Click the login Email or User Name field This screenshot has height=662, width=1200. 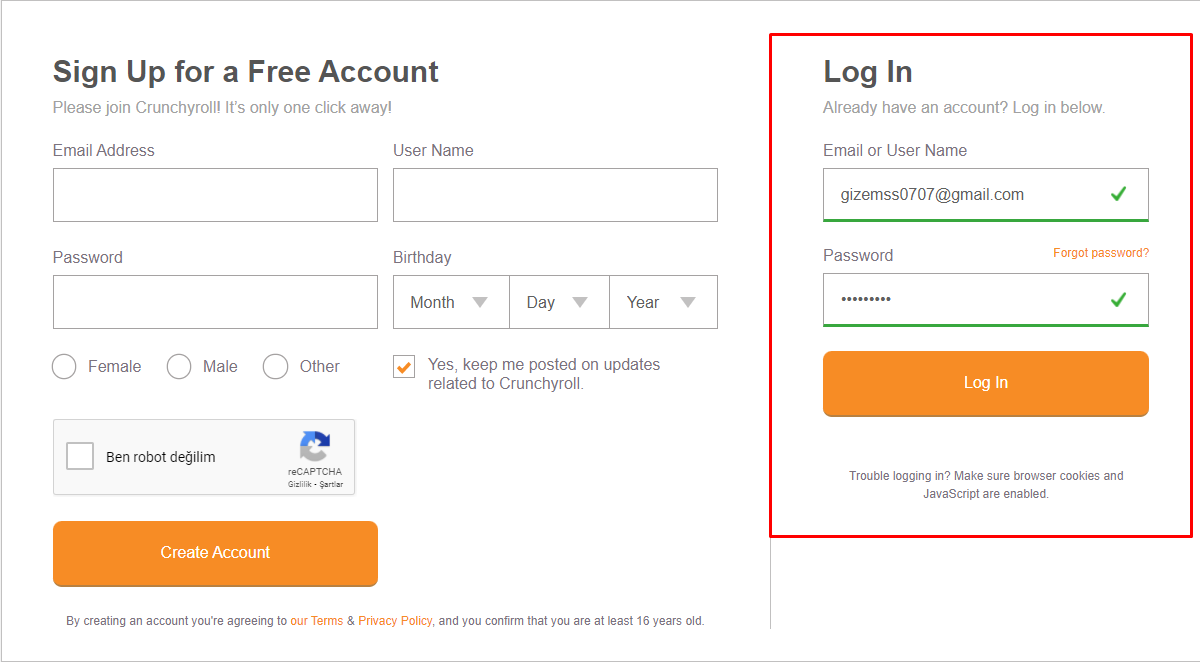pyautogui.click(x=986, y=195)
